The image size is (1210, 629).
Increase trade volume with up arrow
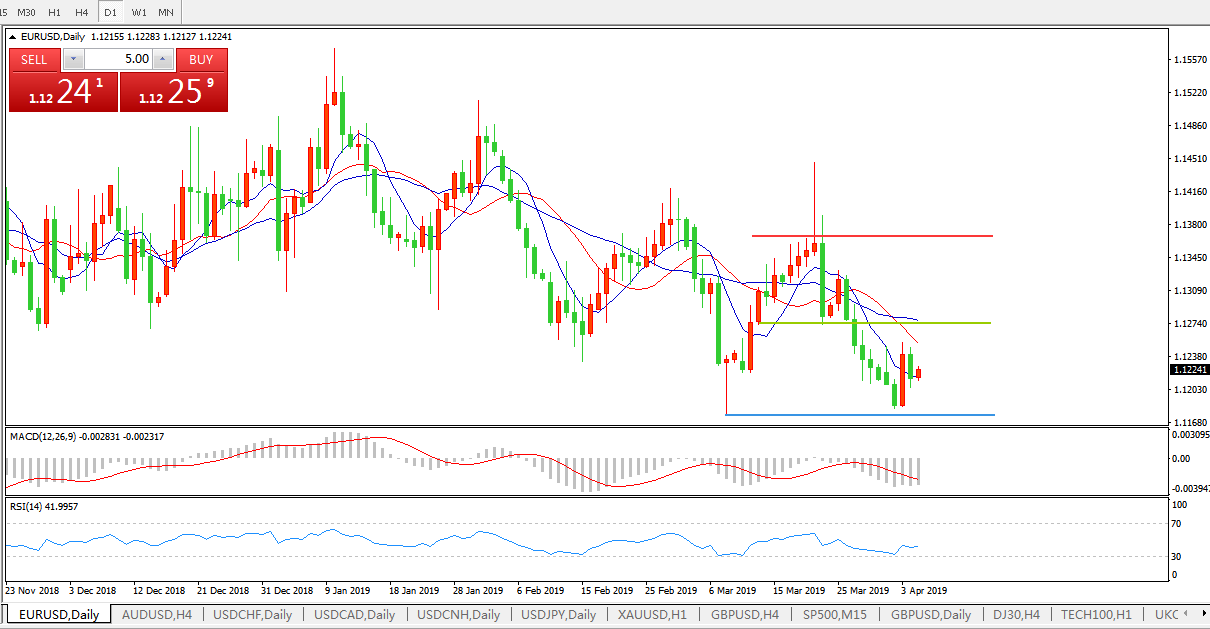(x=163, y=59)
